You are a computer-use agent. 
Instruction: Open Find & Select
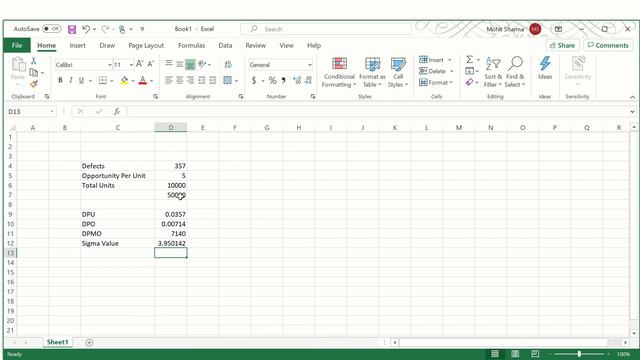pyautogui.click(x=515, y=72)
